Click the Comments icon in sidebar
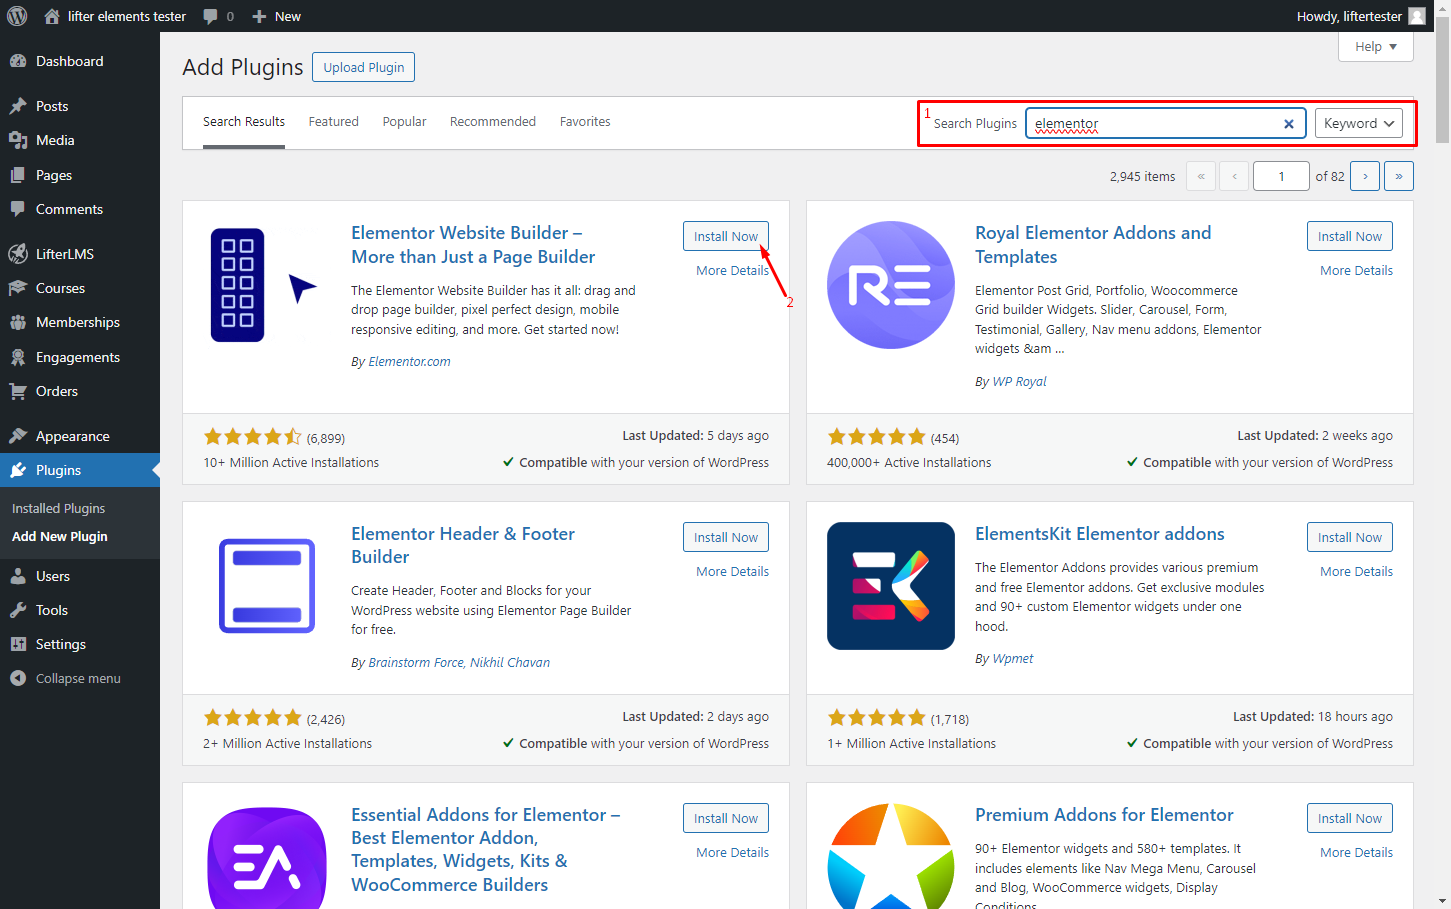The height and width of the screenshot is (909, 1451). 18,209
